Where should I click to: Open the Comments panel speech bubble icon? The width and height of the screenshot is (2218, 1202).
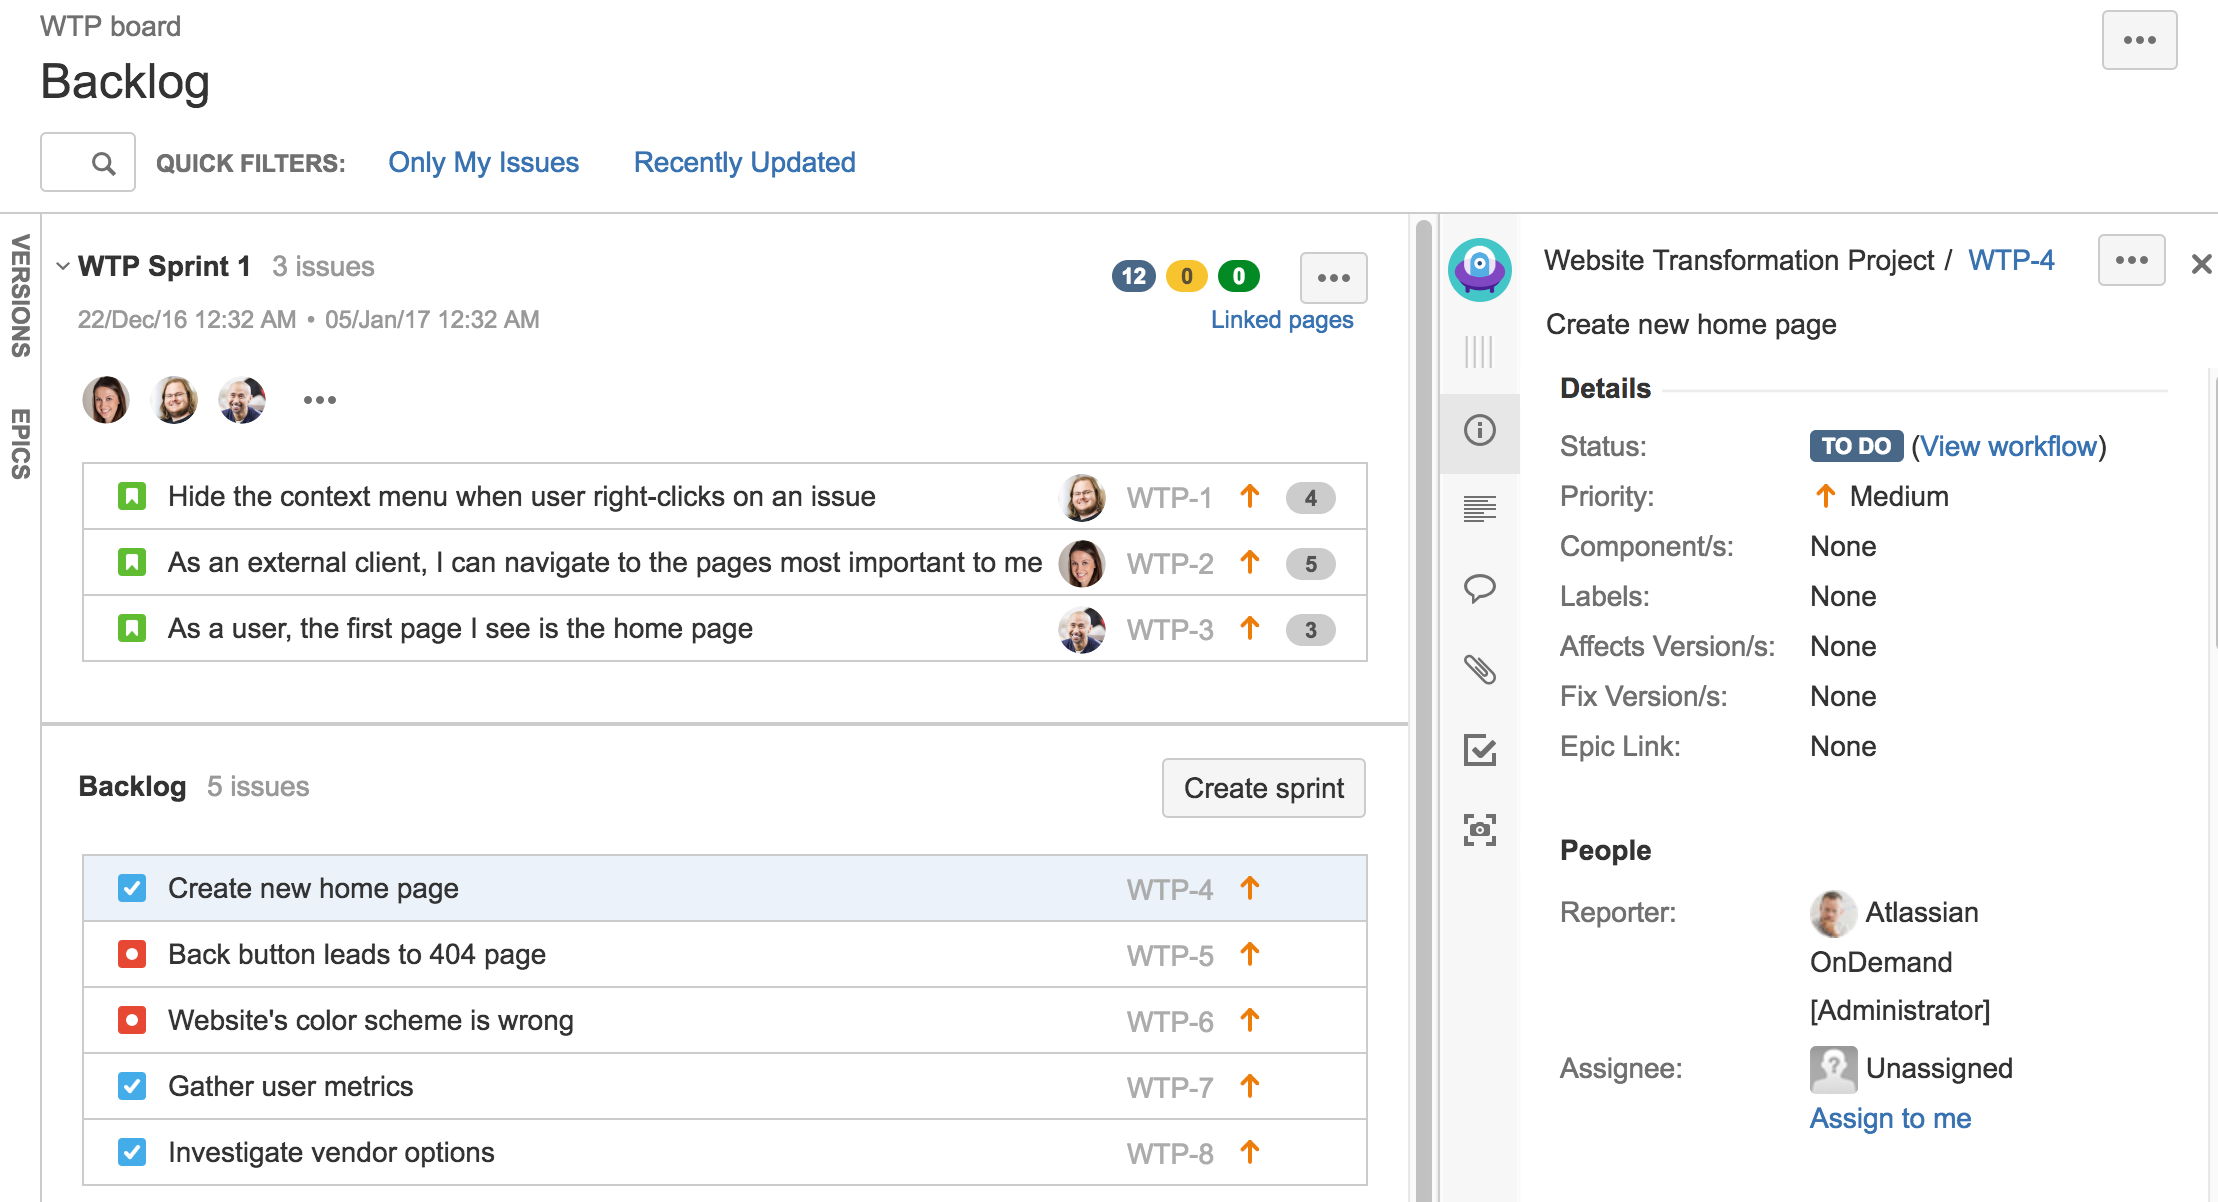tap(1479, 589)
